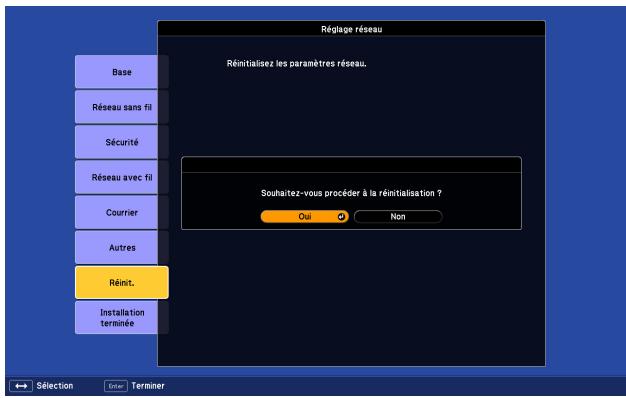The width and height of the screenshot is (626, 398).
Task: Select the Réseau sans fil tab
Action: pyautogui.click(x=121, y=107)
